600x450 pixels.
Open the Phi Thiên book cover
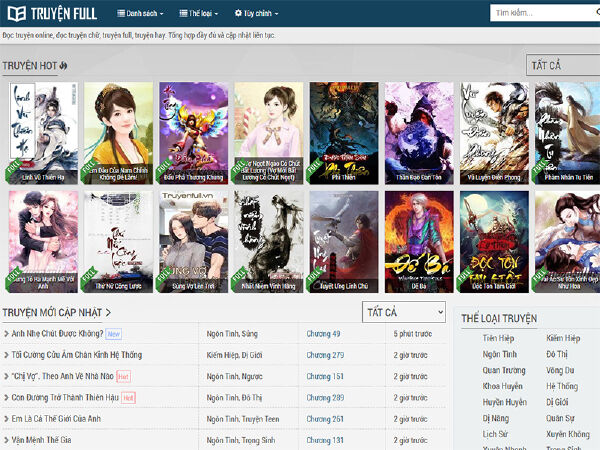click(x=344, y=133)
